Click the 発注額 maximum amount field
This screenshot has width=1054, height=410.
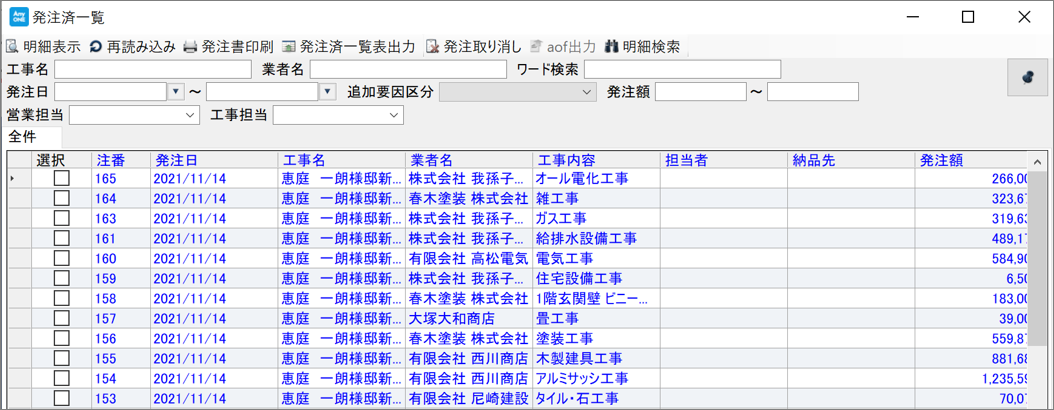click(x=813, y=91)
